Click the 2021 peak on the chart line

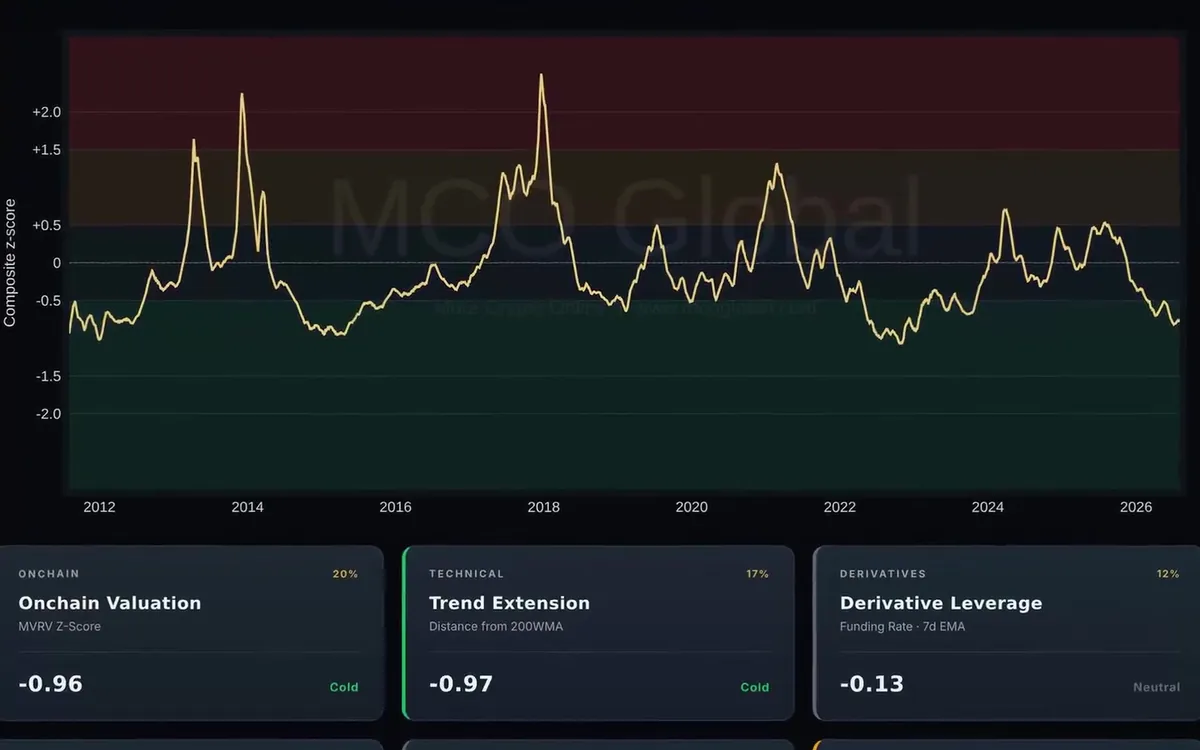pos(777,165)
